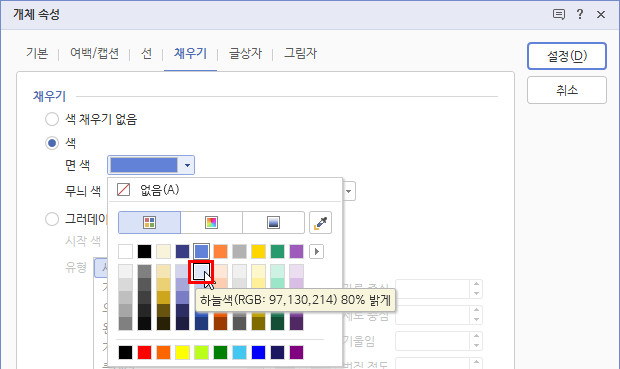
Task: Select the 채우기 tab
Action: coord(190,53)
